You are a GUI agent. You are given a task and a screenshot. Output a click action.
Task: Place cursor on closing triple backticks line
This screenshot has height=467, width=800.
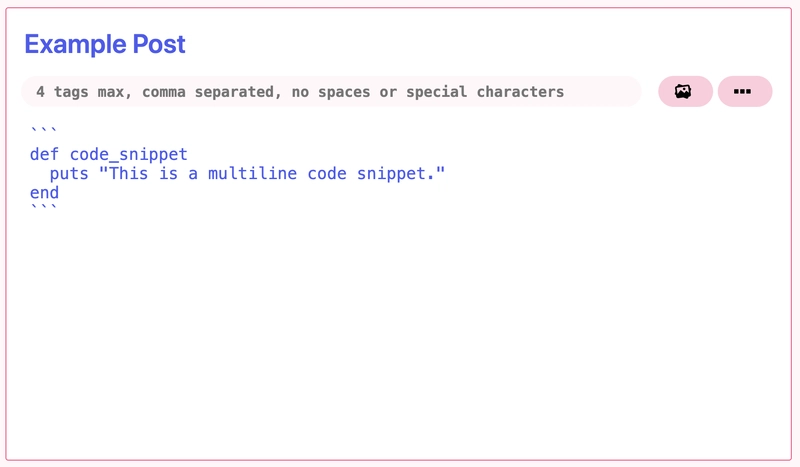point(44,208)
